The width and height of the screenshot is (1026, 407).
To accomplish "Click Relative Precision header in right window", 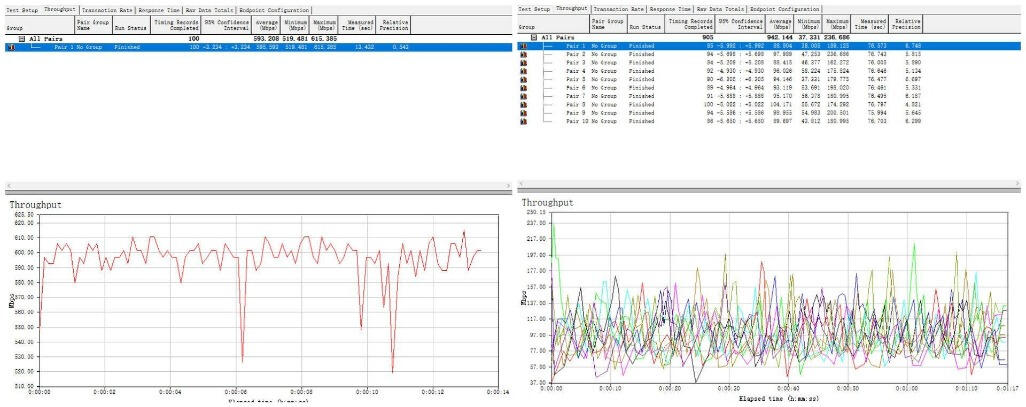I will [x=907, y=24].
